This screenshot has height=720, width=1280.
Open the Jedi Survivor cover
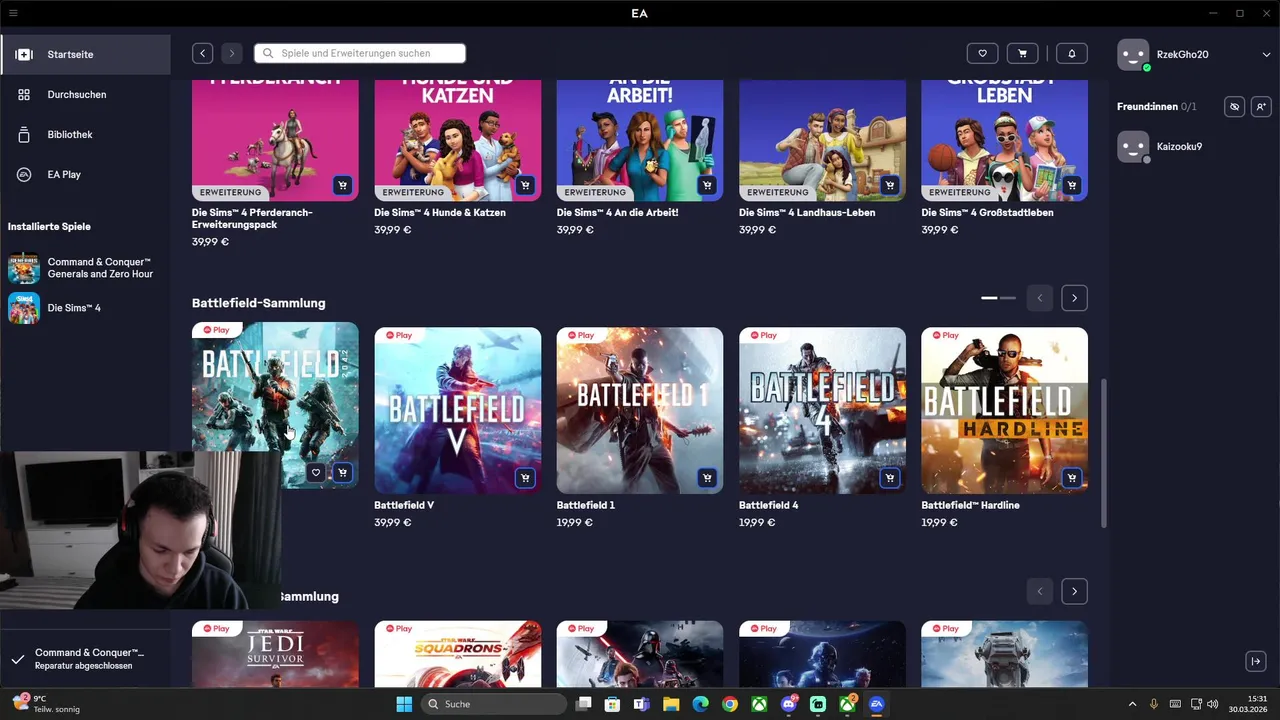pos(275,654)
